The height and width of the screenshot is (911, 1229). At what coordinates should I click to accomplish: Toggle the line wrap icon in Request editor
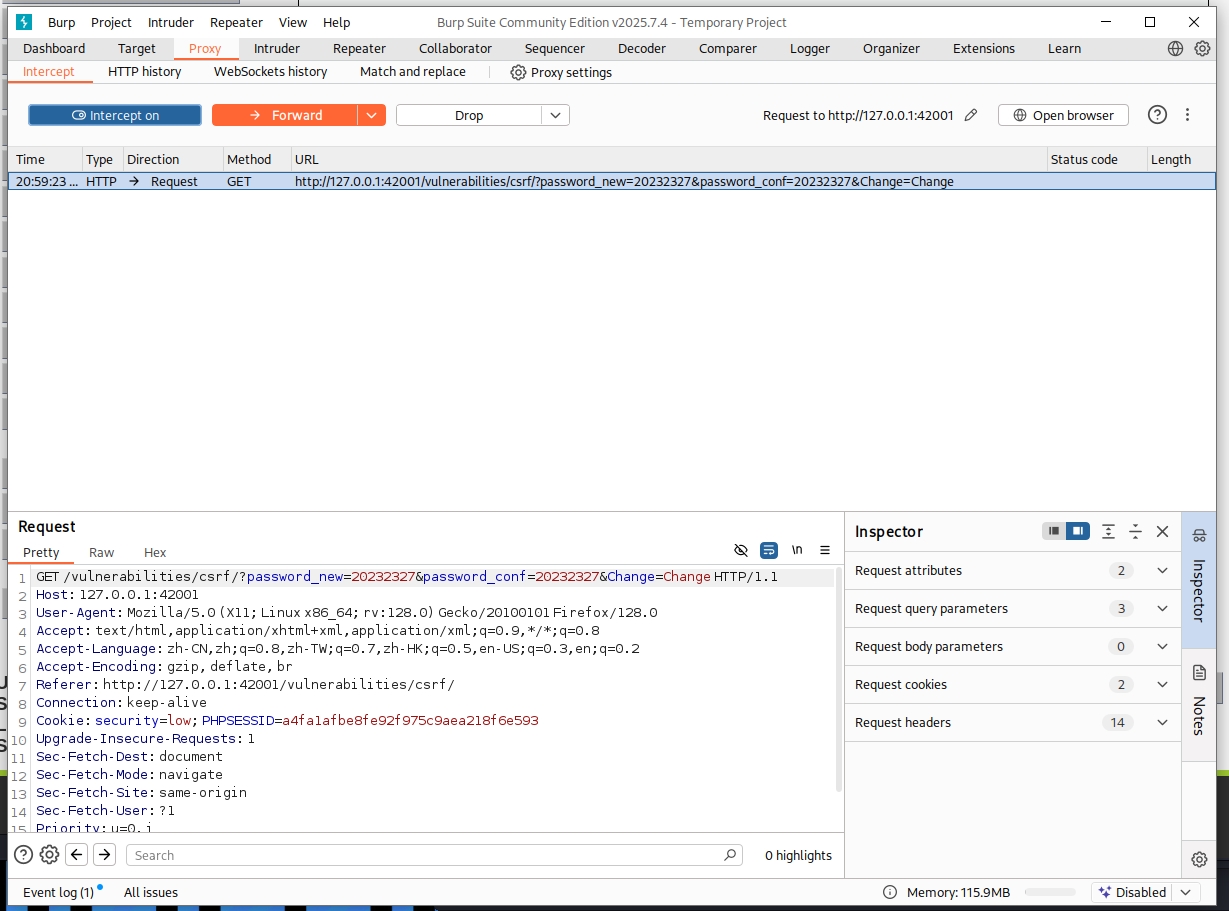pos(769,550)
